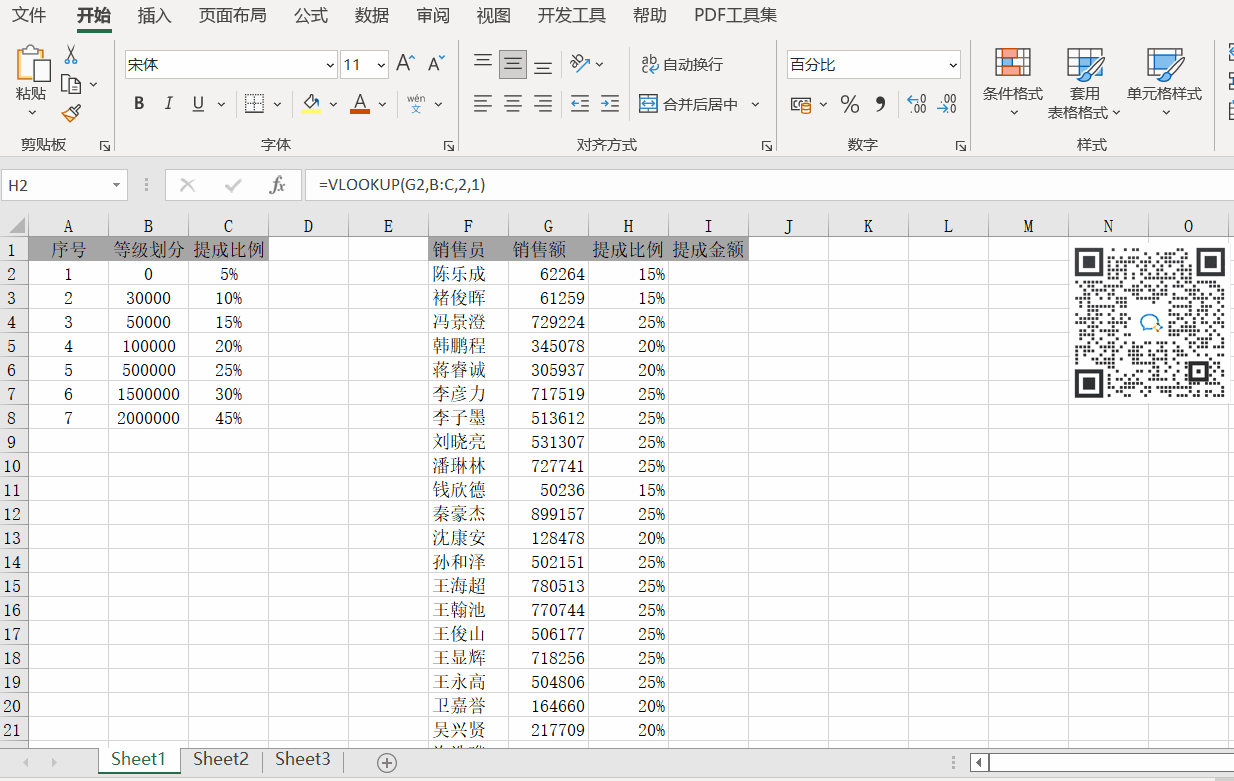
Task: Decrease font size with smaller A icon
Action: pos(436,64)
